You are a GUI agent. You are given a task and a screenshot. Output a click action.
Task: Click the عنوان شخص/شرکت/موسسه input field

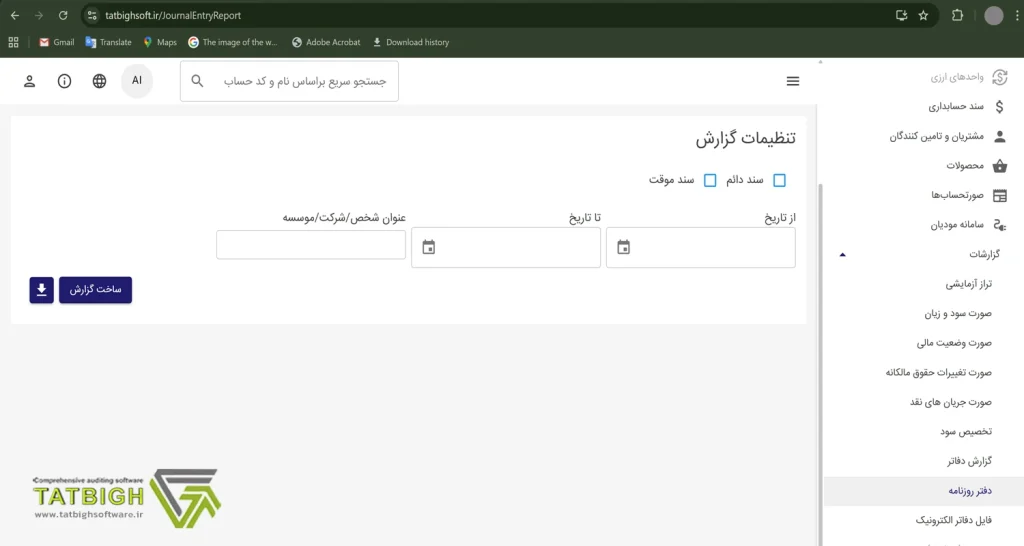click(311, 245)
